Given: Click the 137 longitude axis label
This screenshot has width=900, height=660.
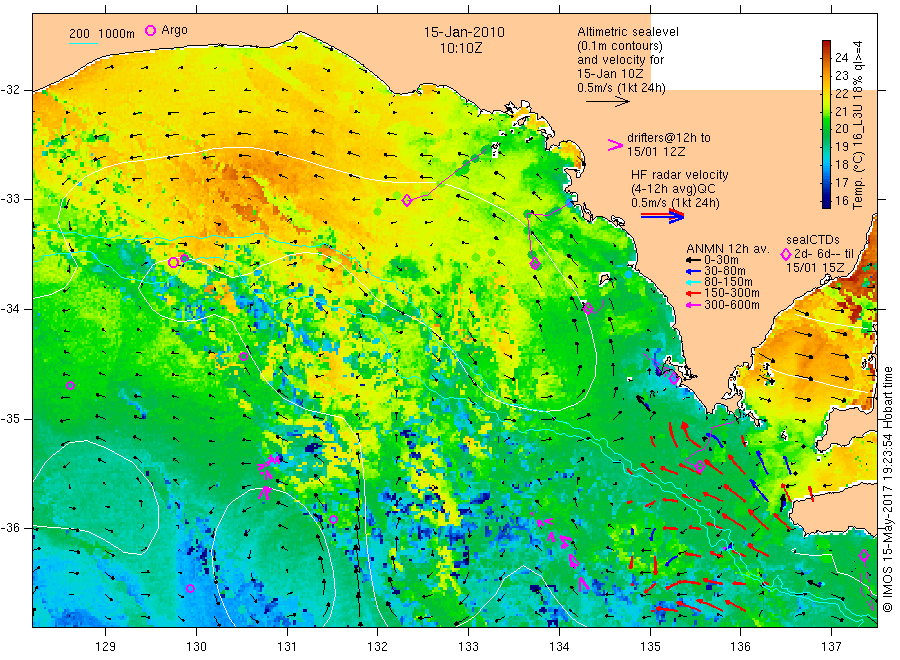Looking at the screenshot, I should click(832, 647).
